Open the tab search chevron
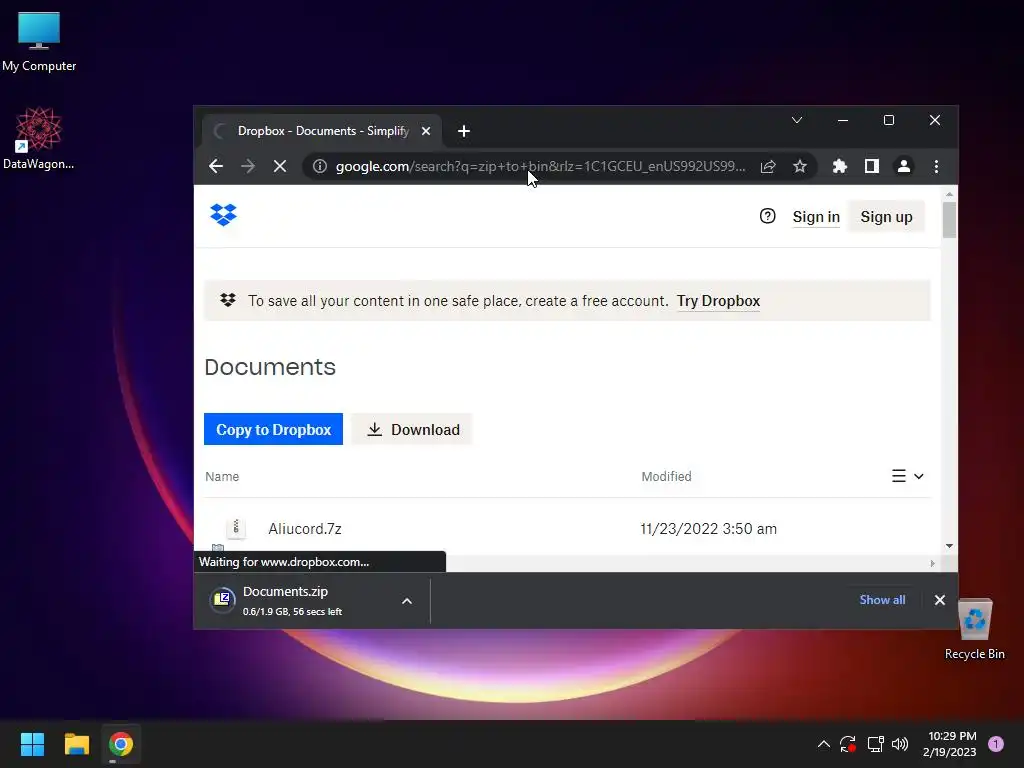The height and width of the screenshot is (768, 1024). click(797, 120)
